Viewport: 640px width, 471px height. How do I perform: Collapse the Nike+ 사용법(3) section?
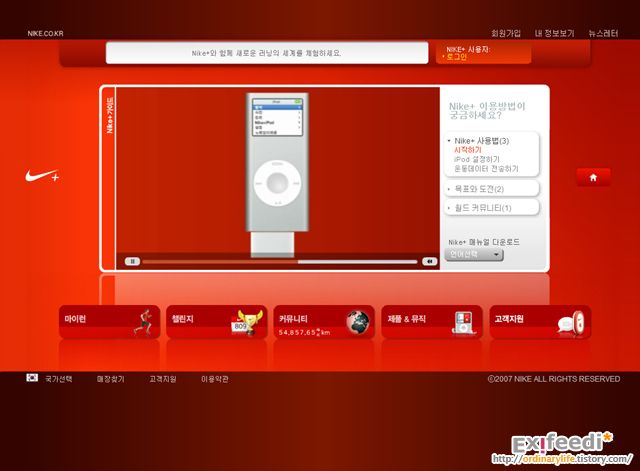pos(481,141)
